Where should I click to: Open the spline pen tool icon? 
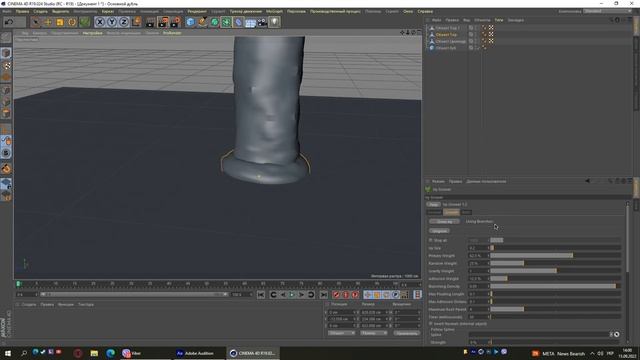[202, 22]
